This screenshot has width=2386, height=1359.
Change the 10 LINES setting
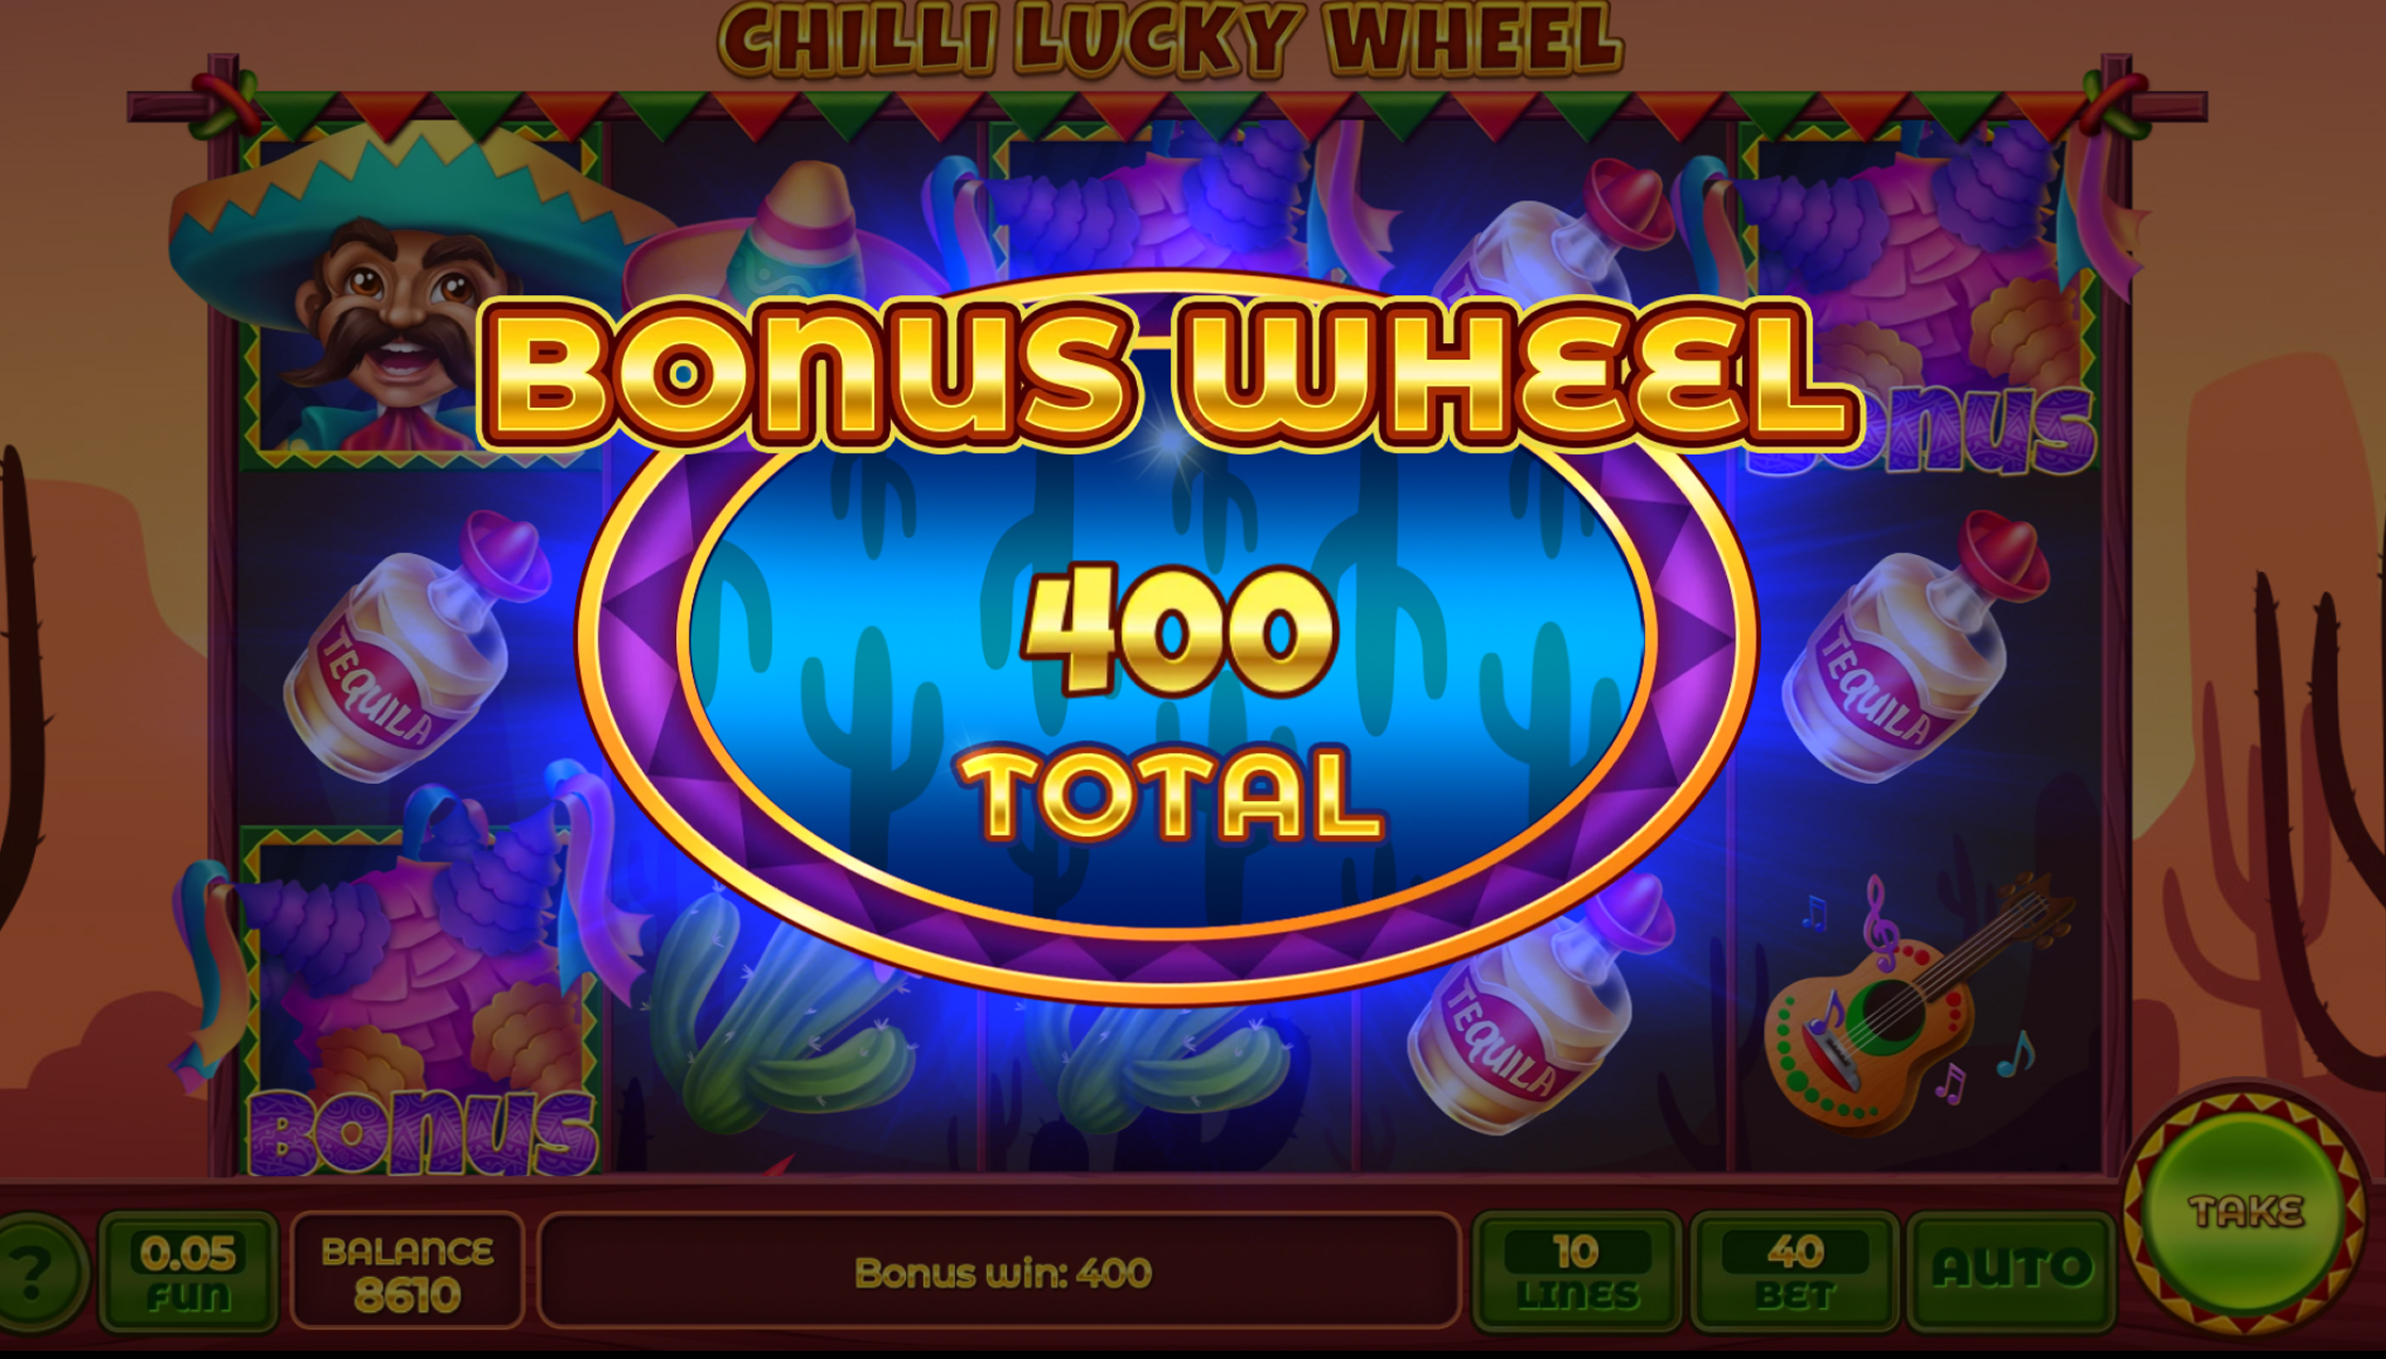[x=1577, y=1271]
